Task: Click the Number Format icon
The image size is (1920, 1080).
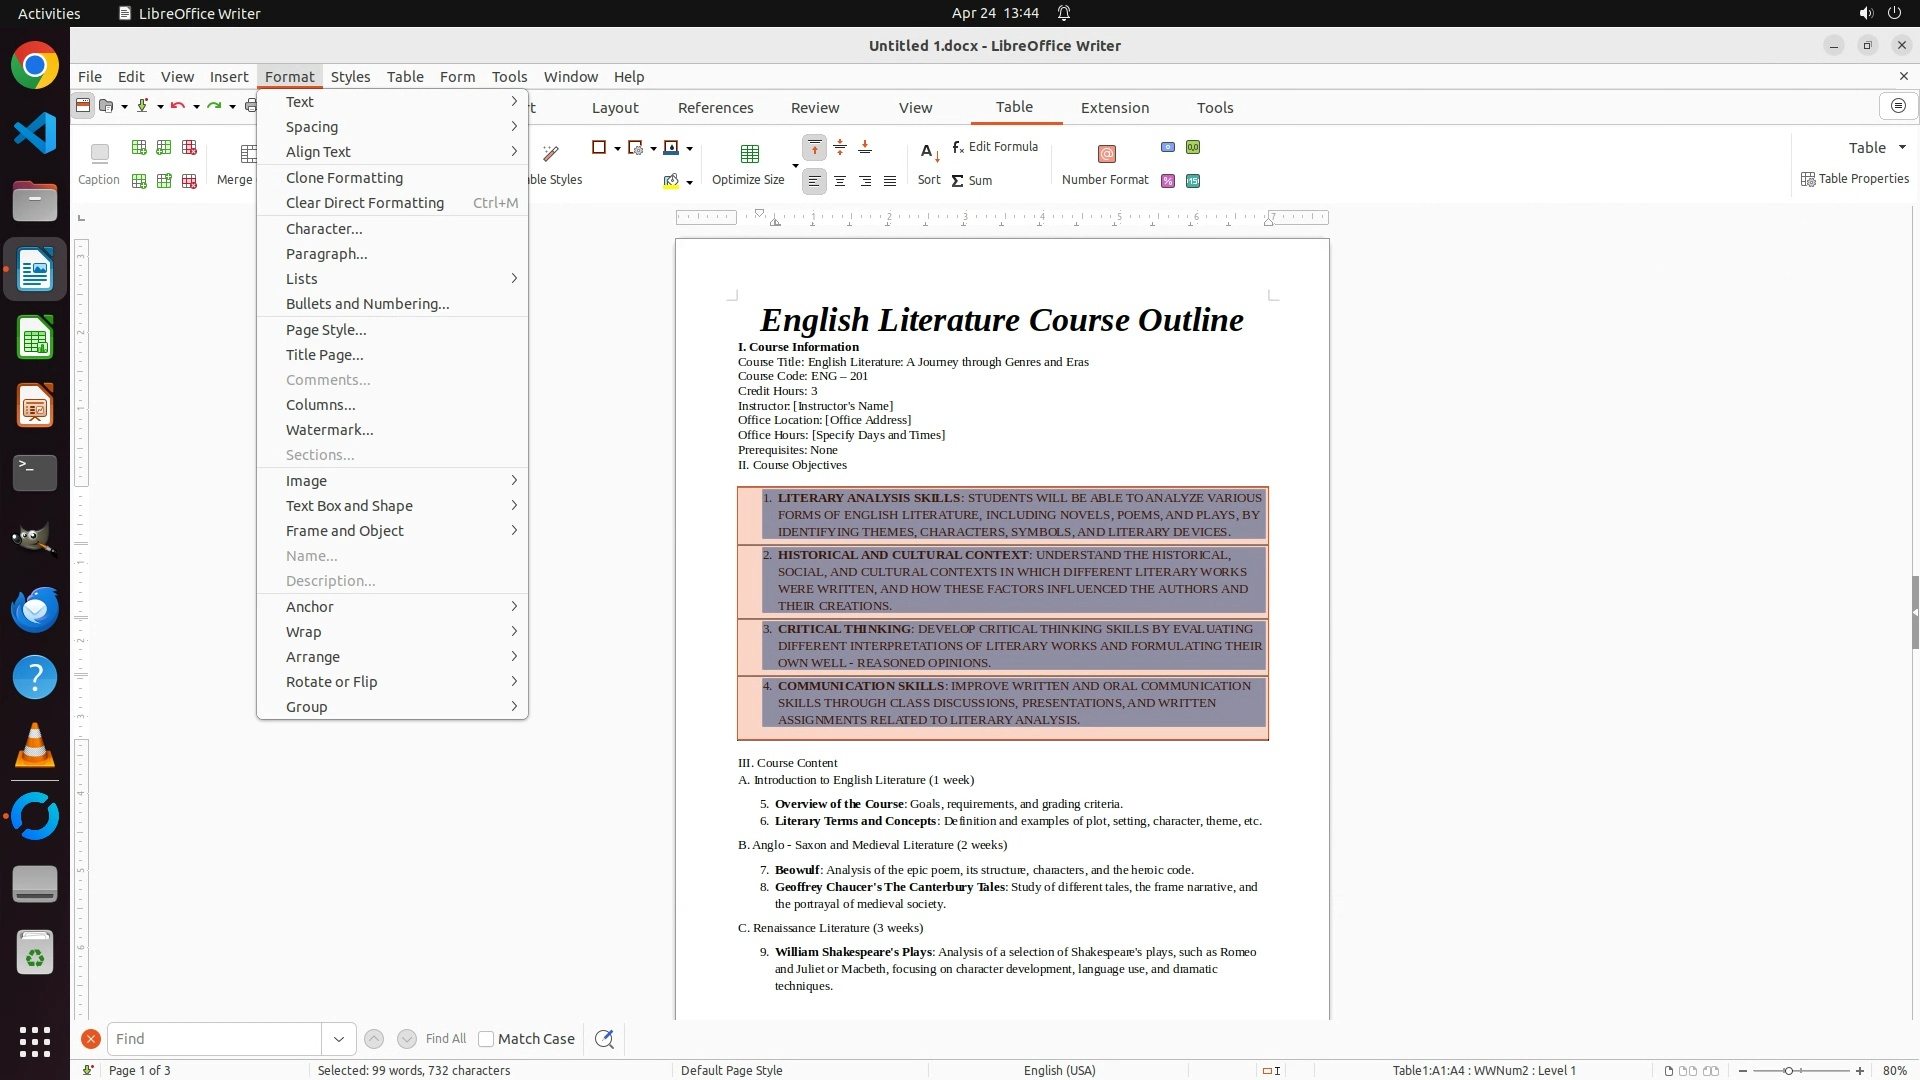Action: click(1106, 153)
